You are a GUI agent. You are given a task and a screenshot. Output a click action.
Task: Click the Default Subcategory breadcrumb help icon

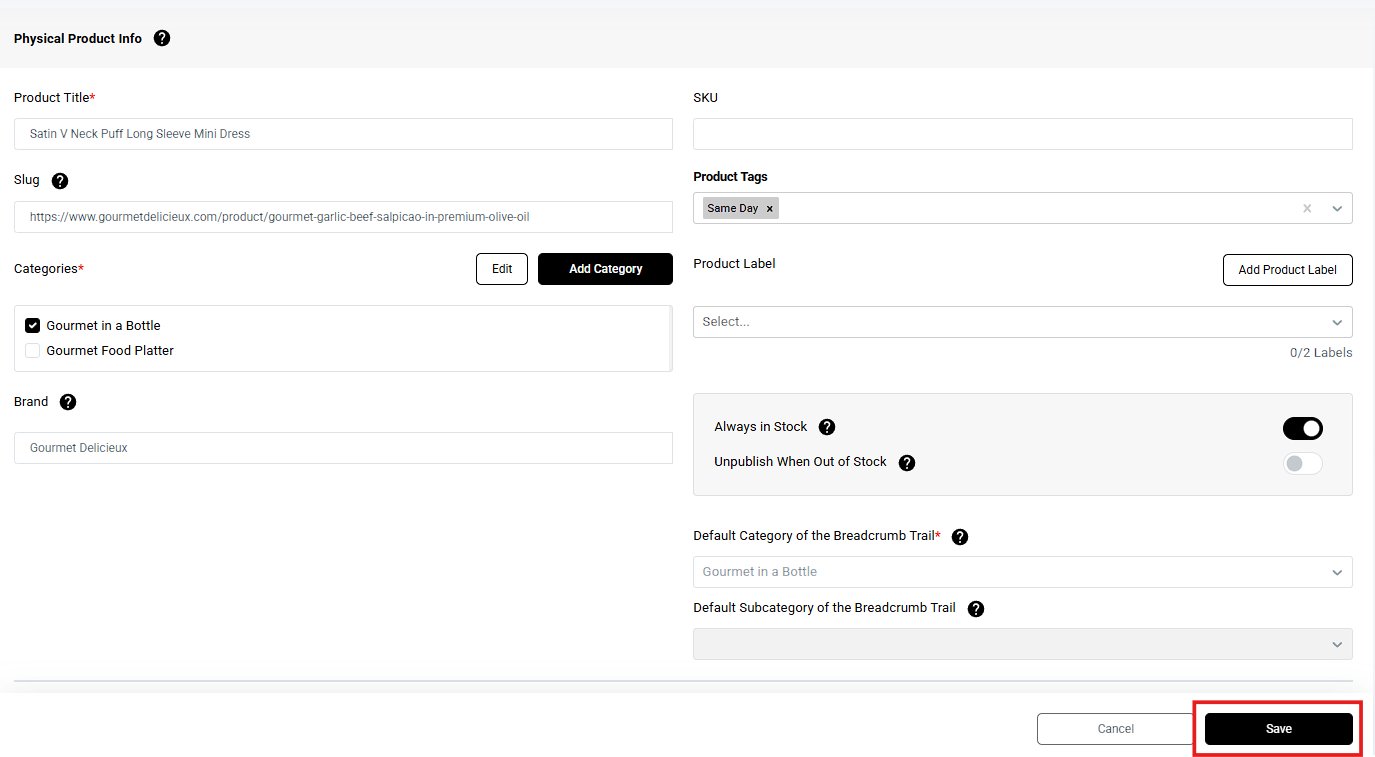click(x=976, y=609)
